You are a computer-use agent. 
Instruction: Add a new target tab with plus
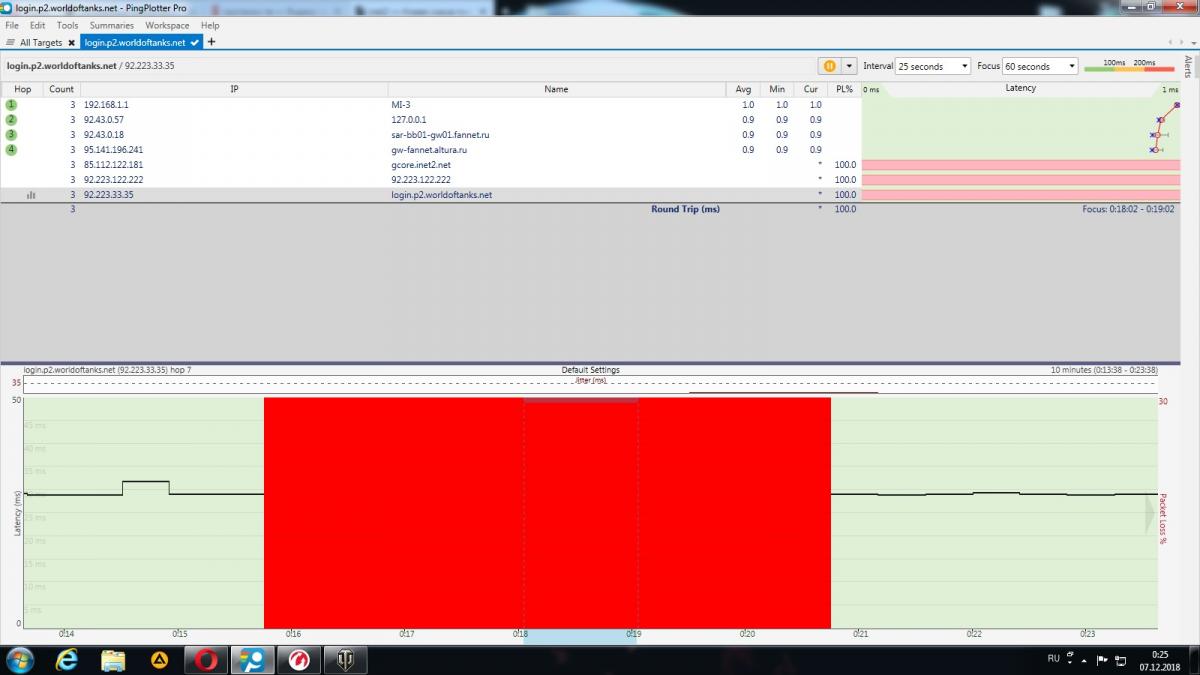[211, 42]
